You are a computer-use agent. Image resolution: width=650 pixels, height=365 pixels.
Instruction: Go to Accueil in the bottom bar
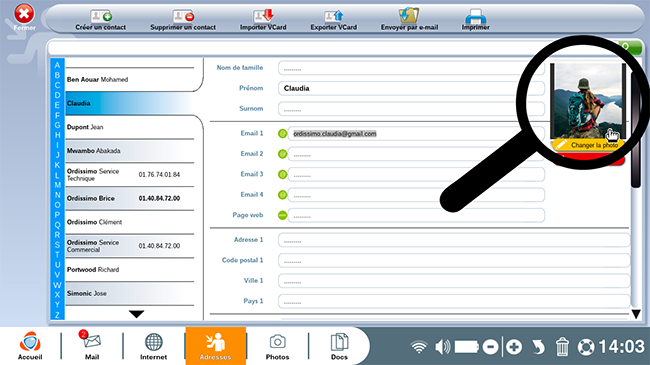tap(30, 346)
